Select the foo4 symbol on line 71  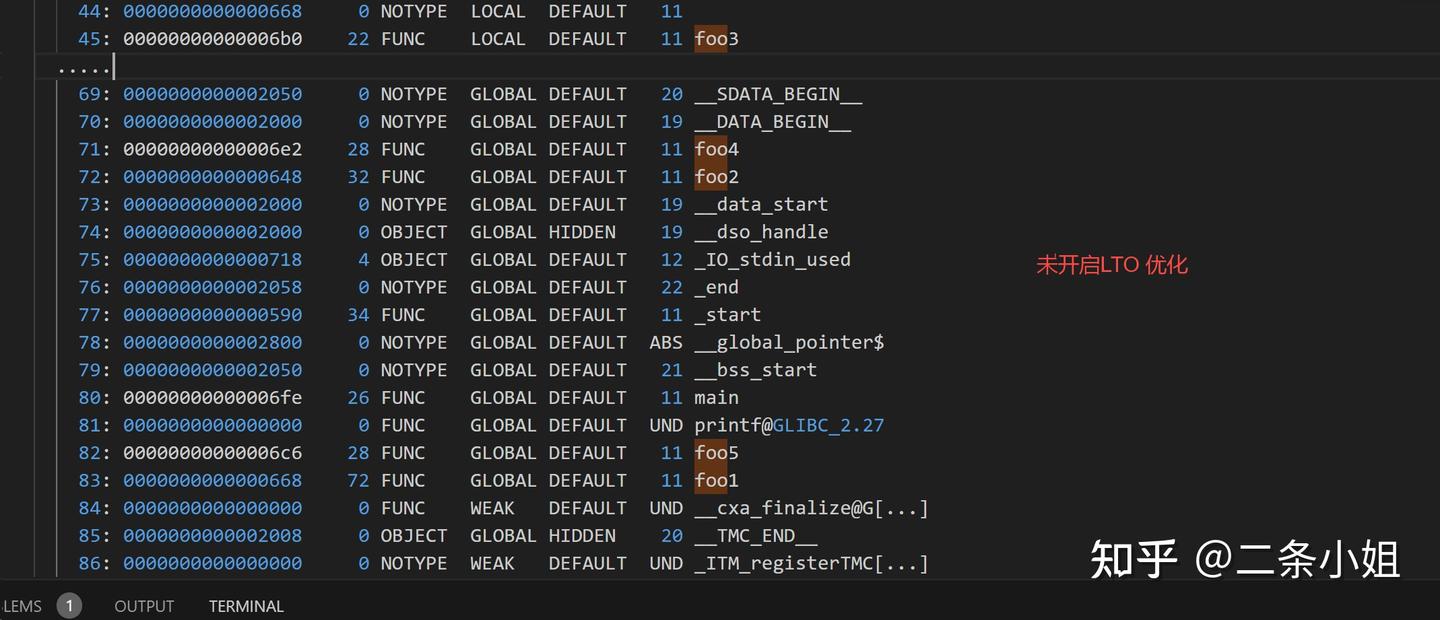(716, 149)
